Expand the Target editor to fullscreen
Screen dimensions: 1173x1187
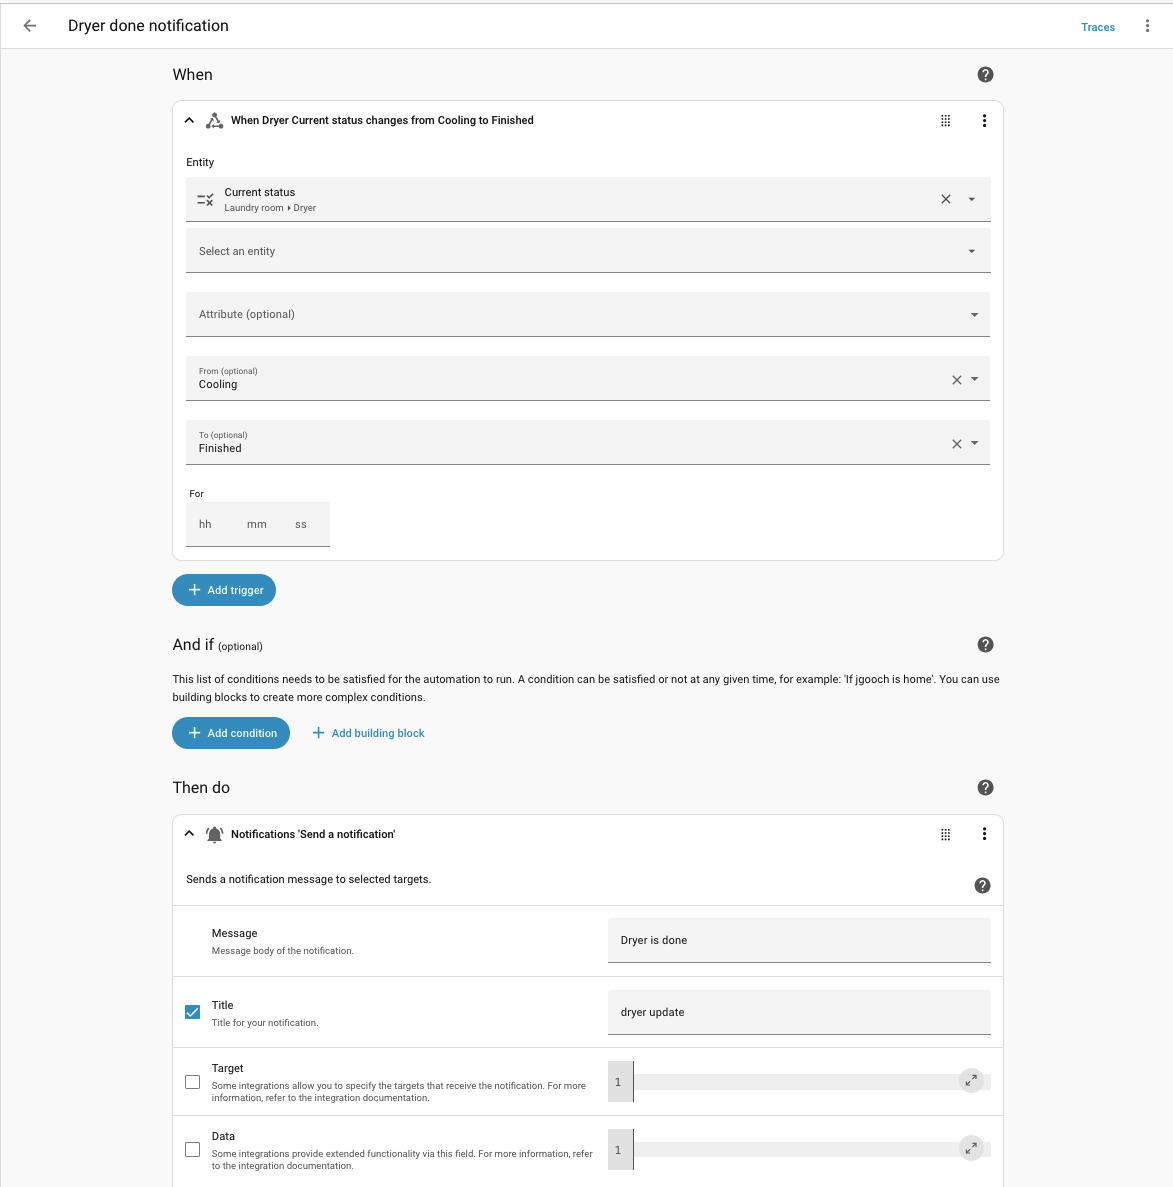point(970,1080)
